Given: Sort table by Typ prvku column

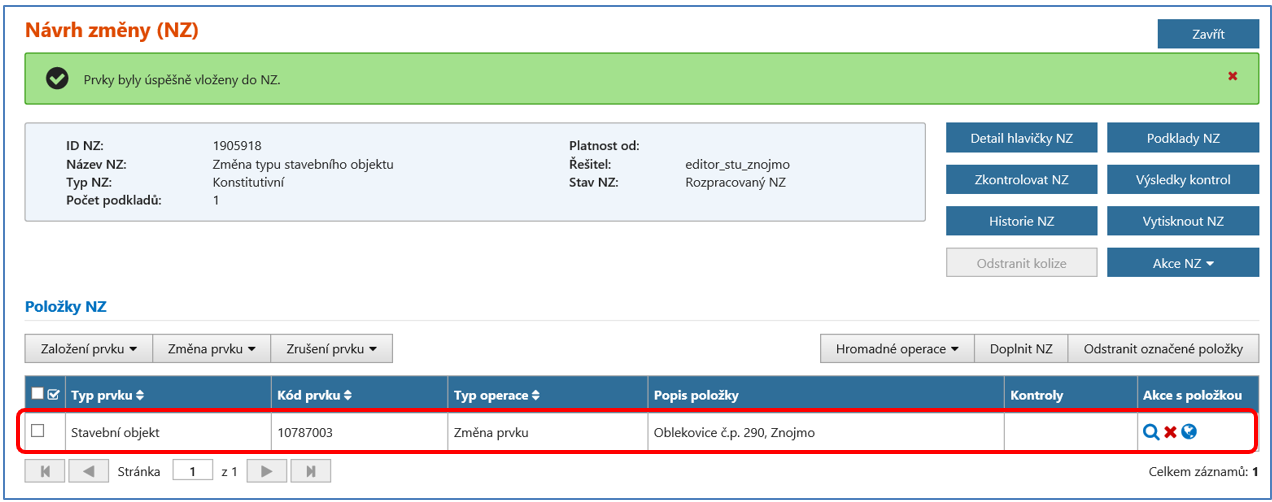Looking at the screenshot, I should (108, 396).
